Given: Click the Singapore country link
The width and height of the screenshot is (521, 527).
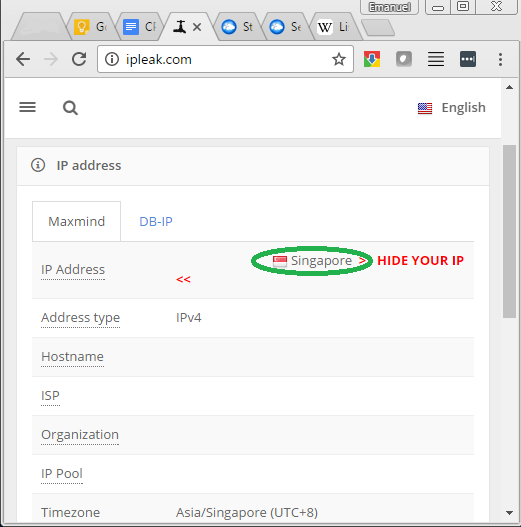Looking at the screenshot, I should click(321, 261).
